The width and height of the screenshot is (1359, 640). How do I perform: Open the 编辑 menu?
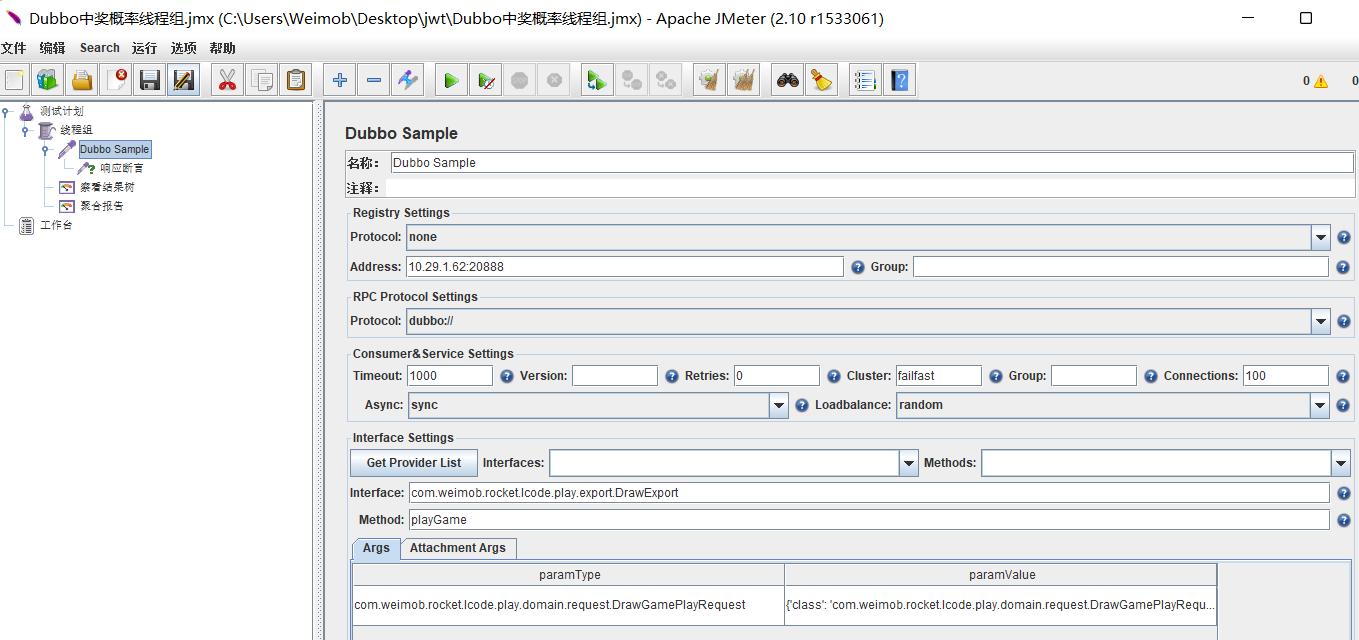(x=53, y=48)
